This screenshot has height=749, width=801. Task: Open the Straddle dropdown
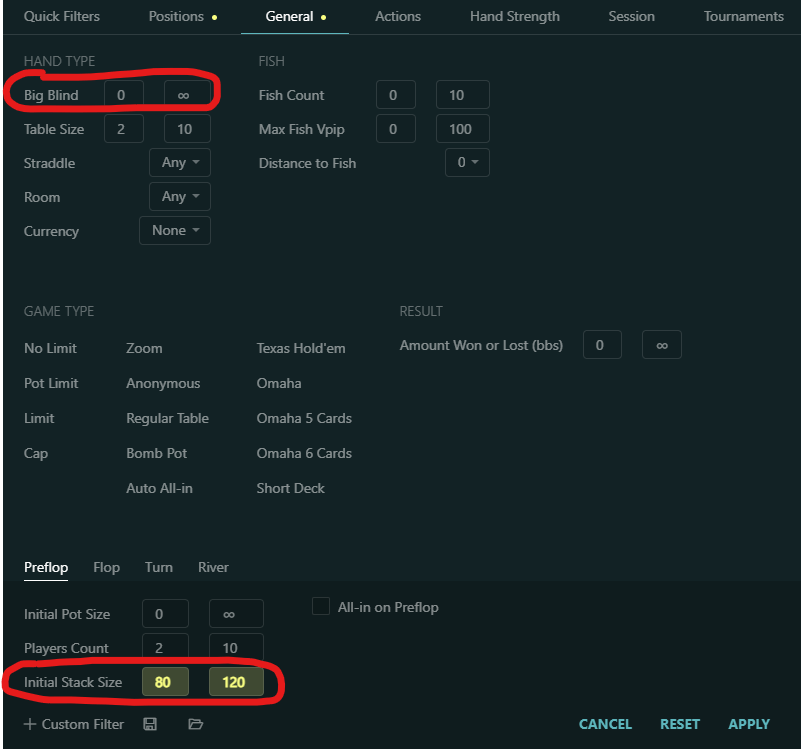pyautogui.click(x=180, y=163)
